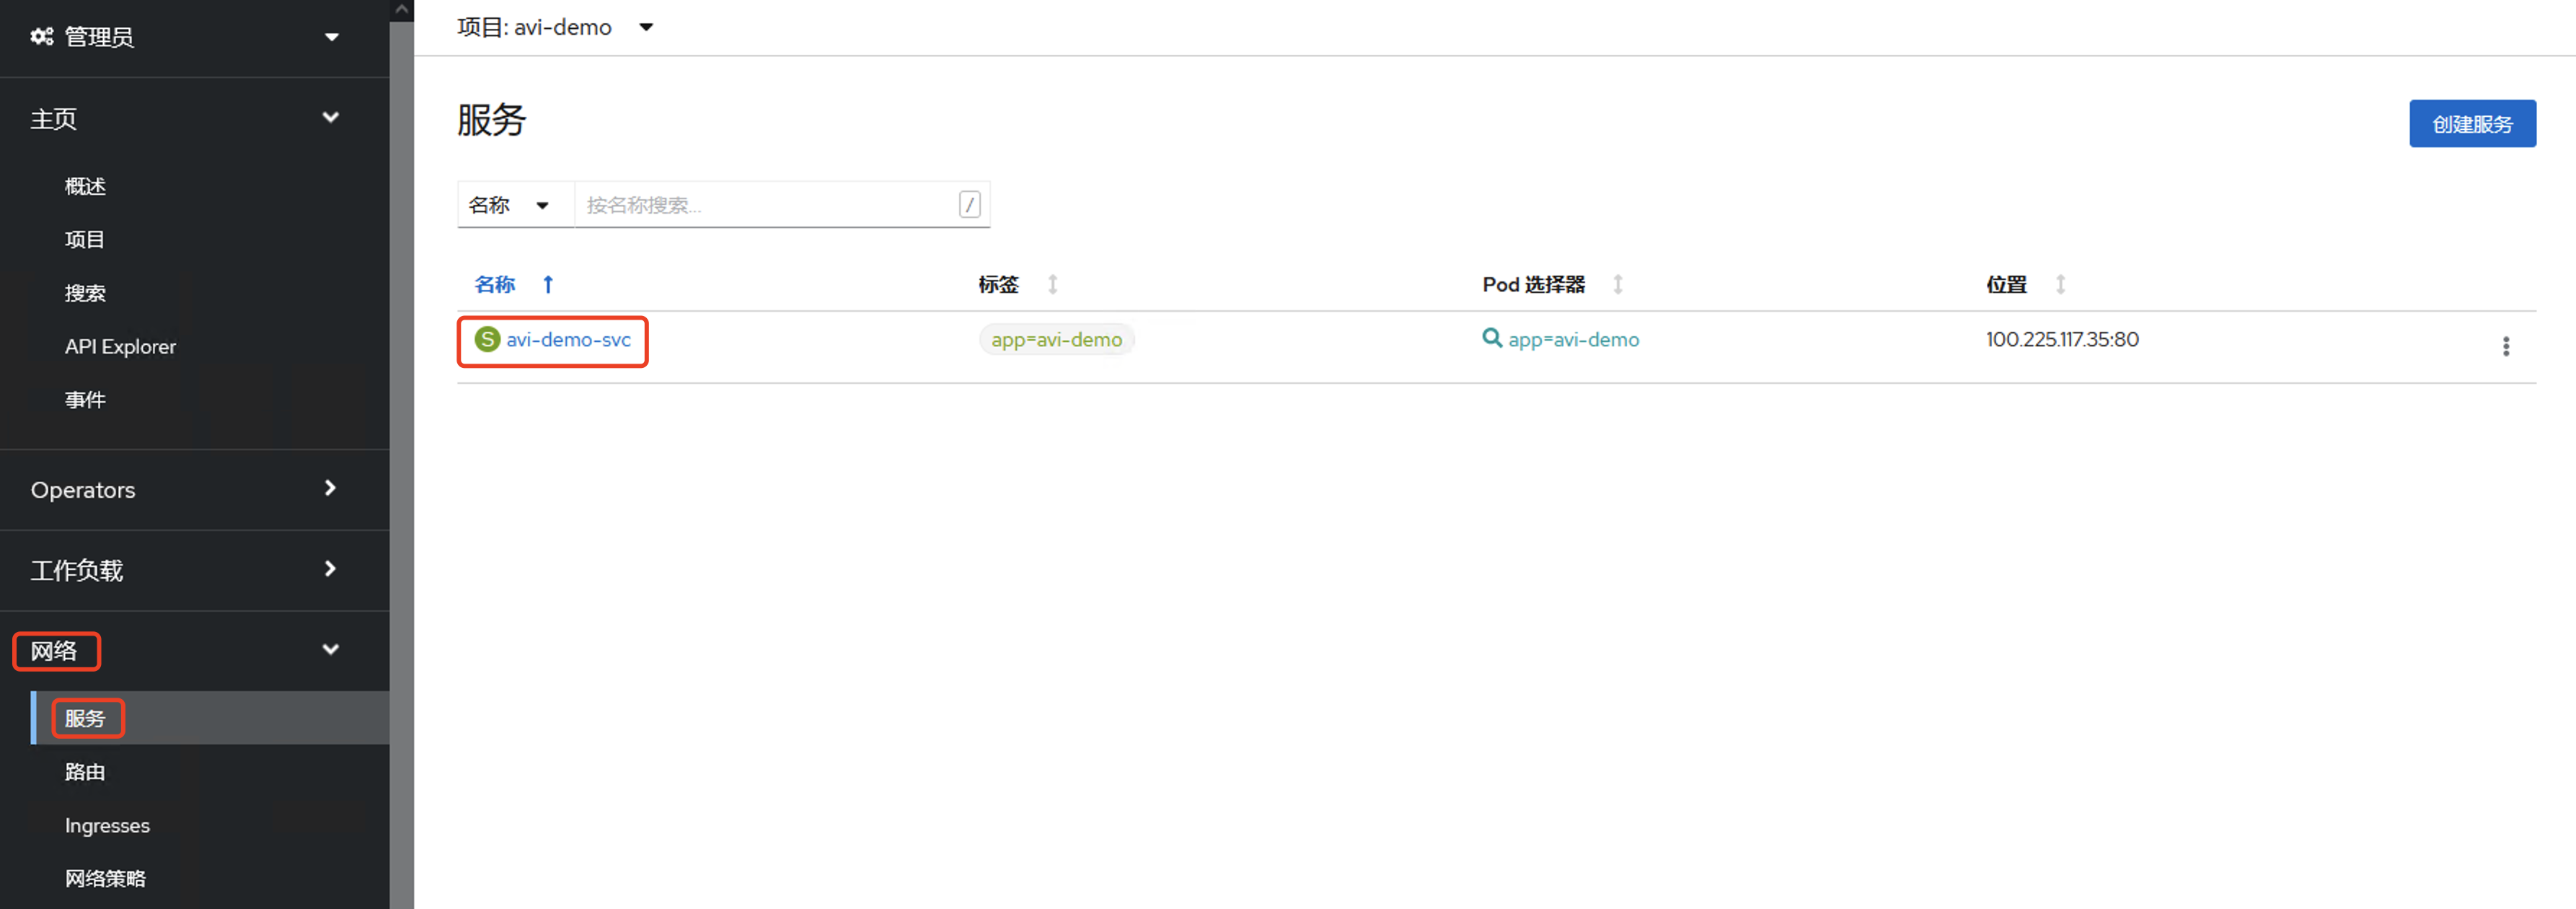Image resolution: width=2576 pixels, height=909 pixels.
Task: Click the administrator gears icon
Action: point(41,37)
